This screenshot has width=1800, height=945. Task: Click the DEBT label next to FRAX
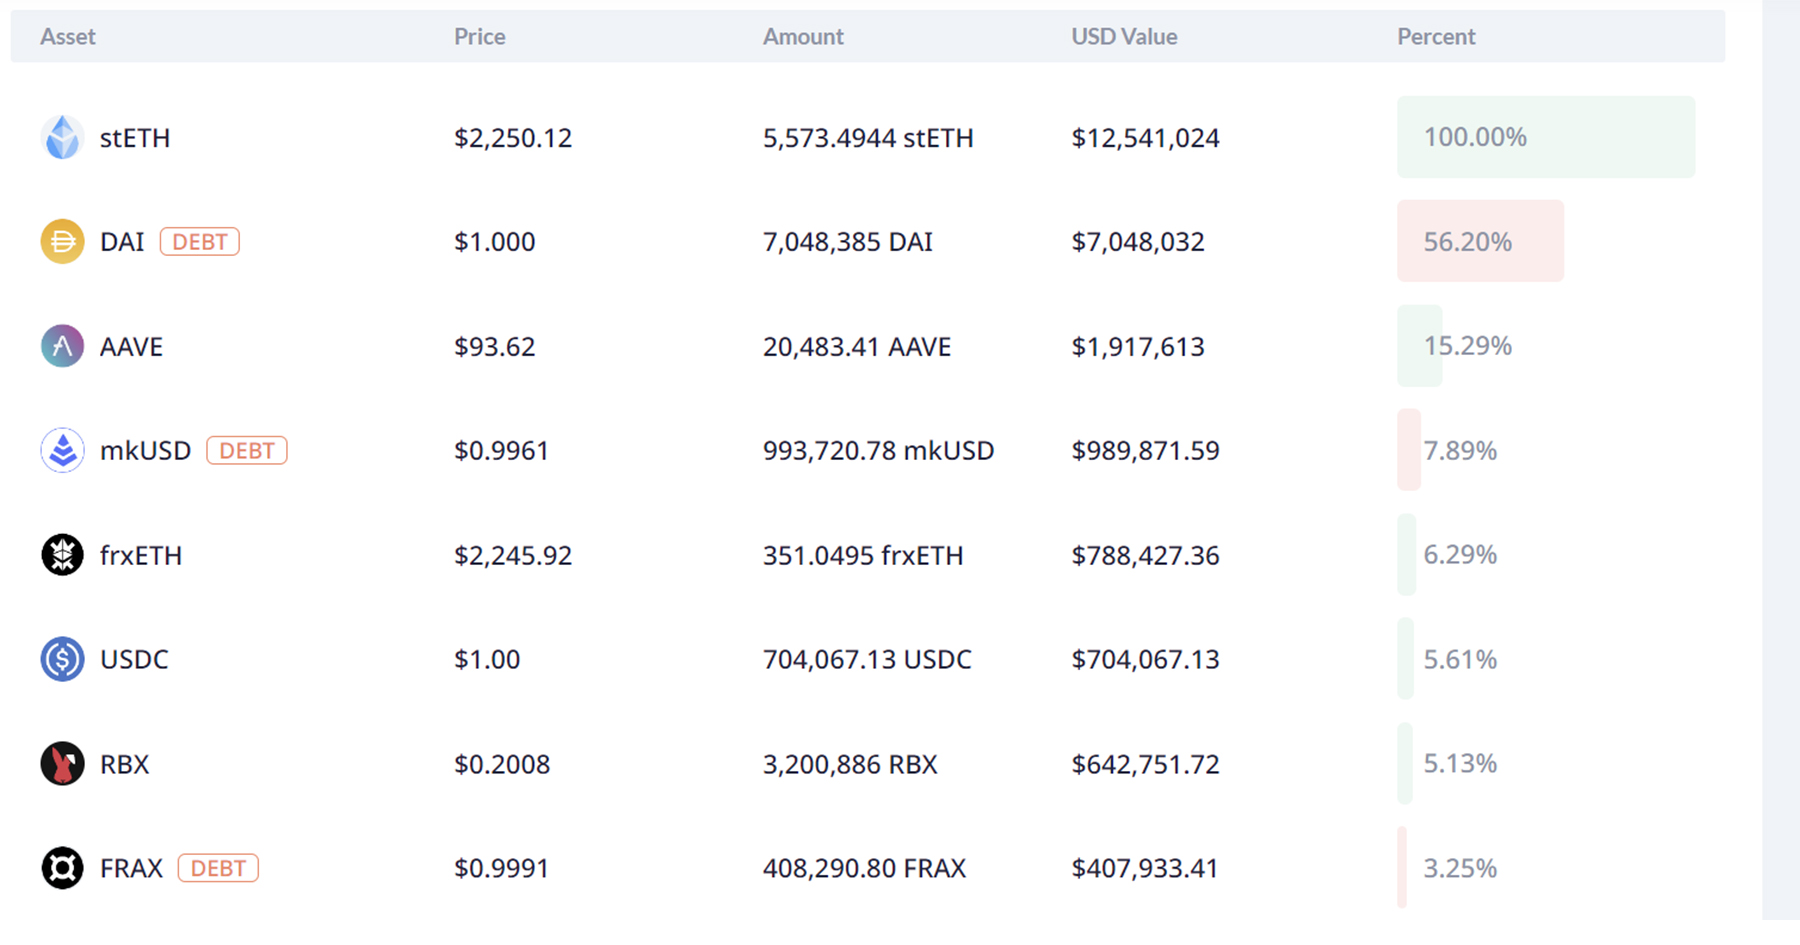coord(218,868)
